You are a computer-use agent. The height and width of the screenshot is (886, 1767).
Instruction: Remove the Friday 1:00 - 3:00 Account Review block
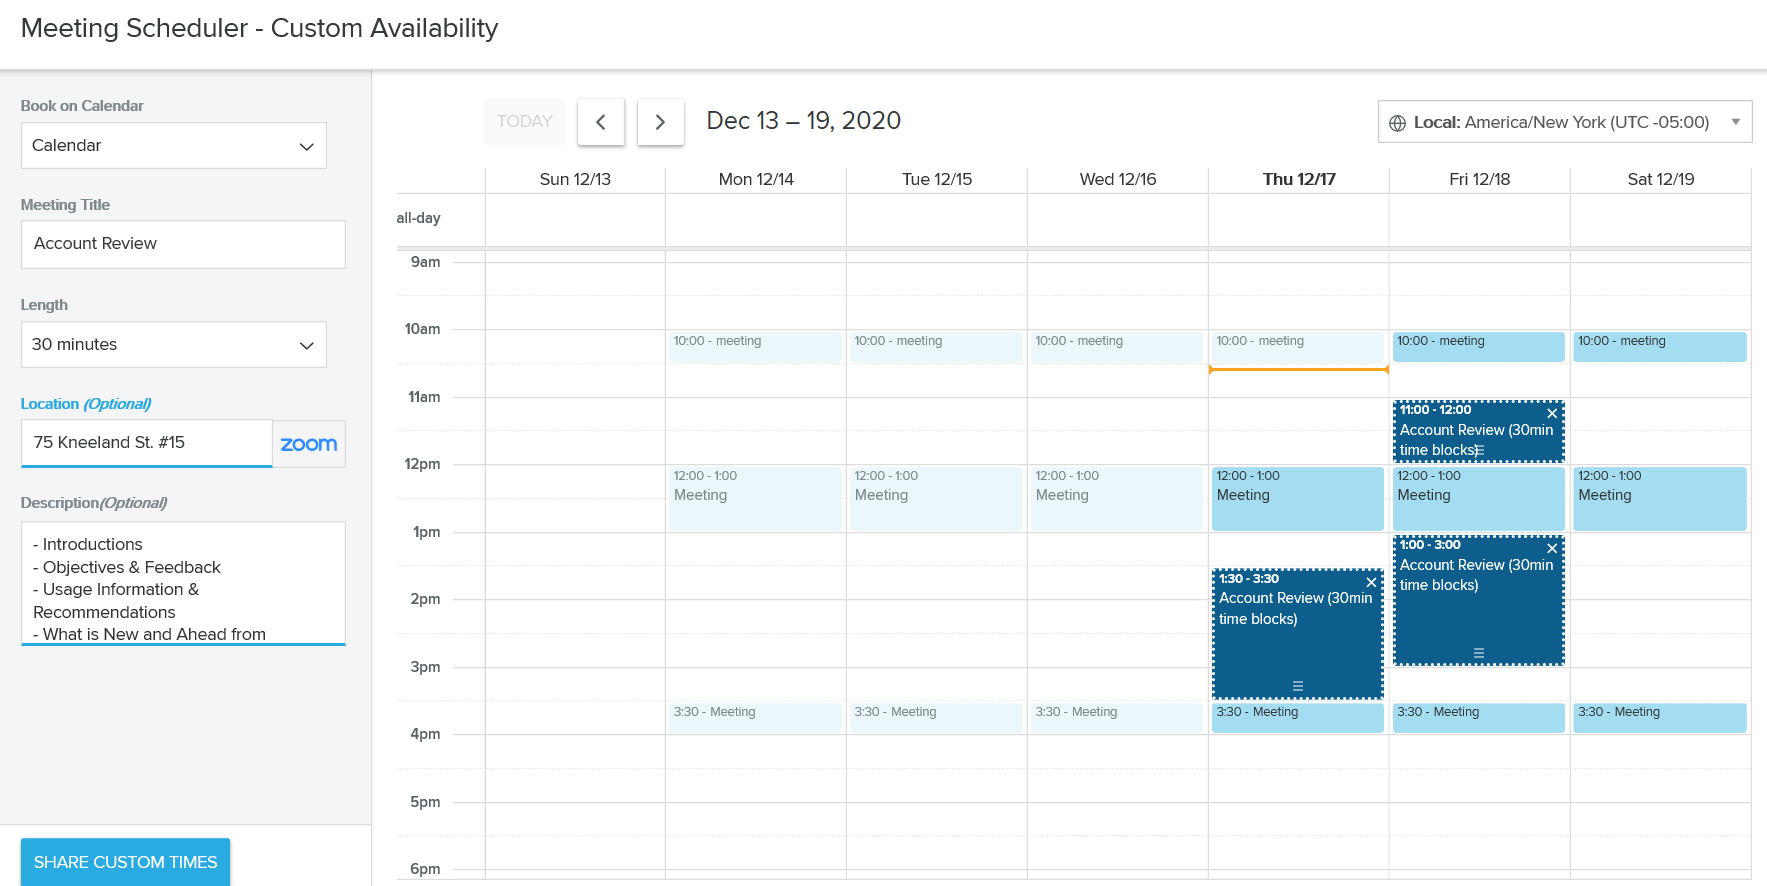click(x=1552, y=548)
